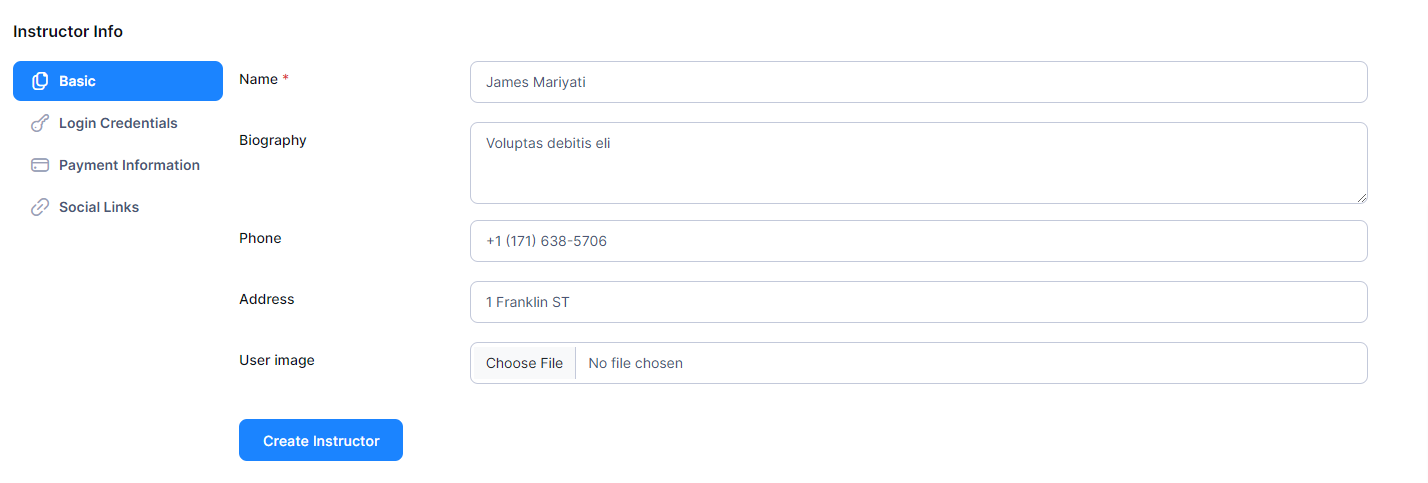This screenshot has width=1428, height=483.
Task: Click the Choose File button
Action: point(524,363)
